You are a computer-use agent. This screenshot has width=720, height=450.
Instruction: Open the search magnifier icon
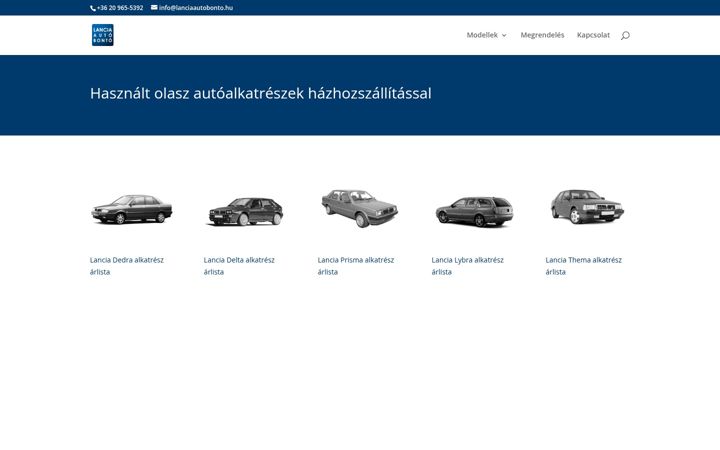coord(625,35)
